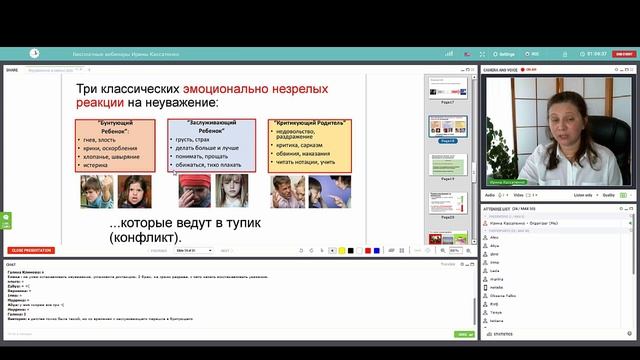The height and width of the screenshot is (360, 640).
Task: Click the lock icon in top bar
Action: pyautogui.click(x=565, y=54)
